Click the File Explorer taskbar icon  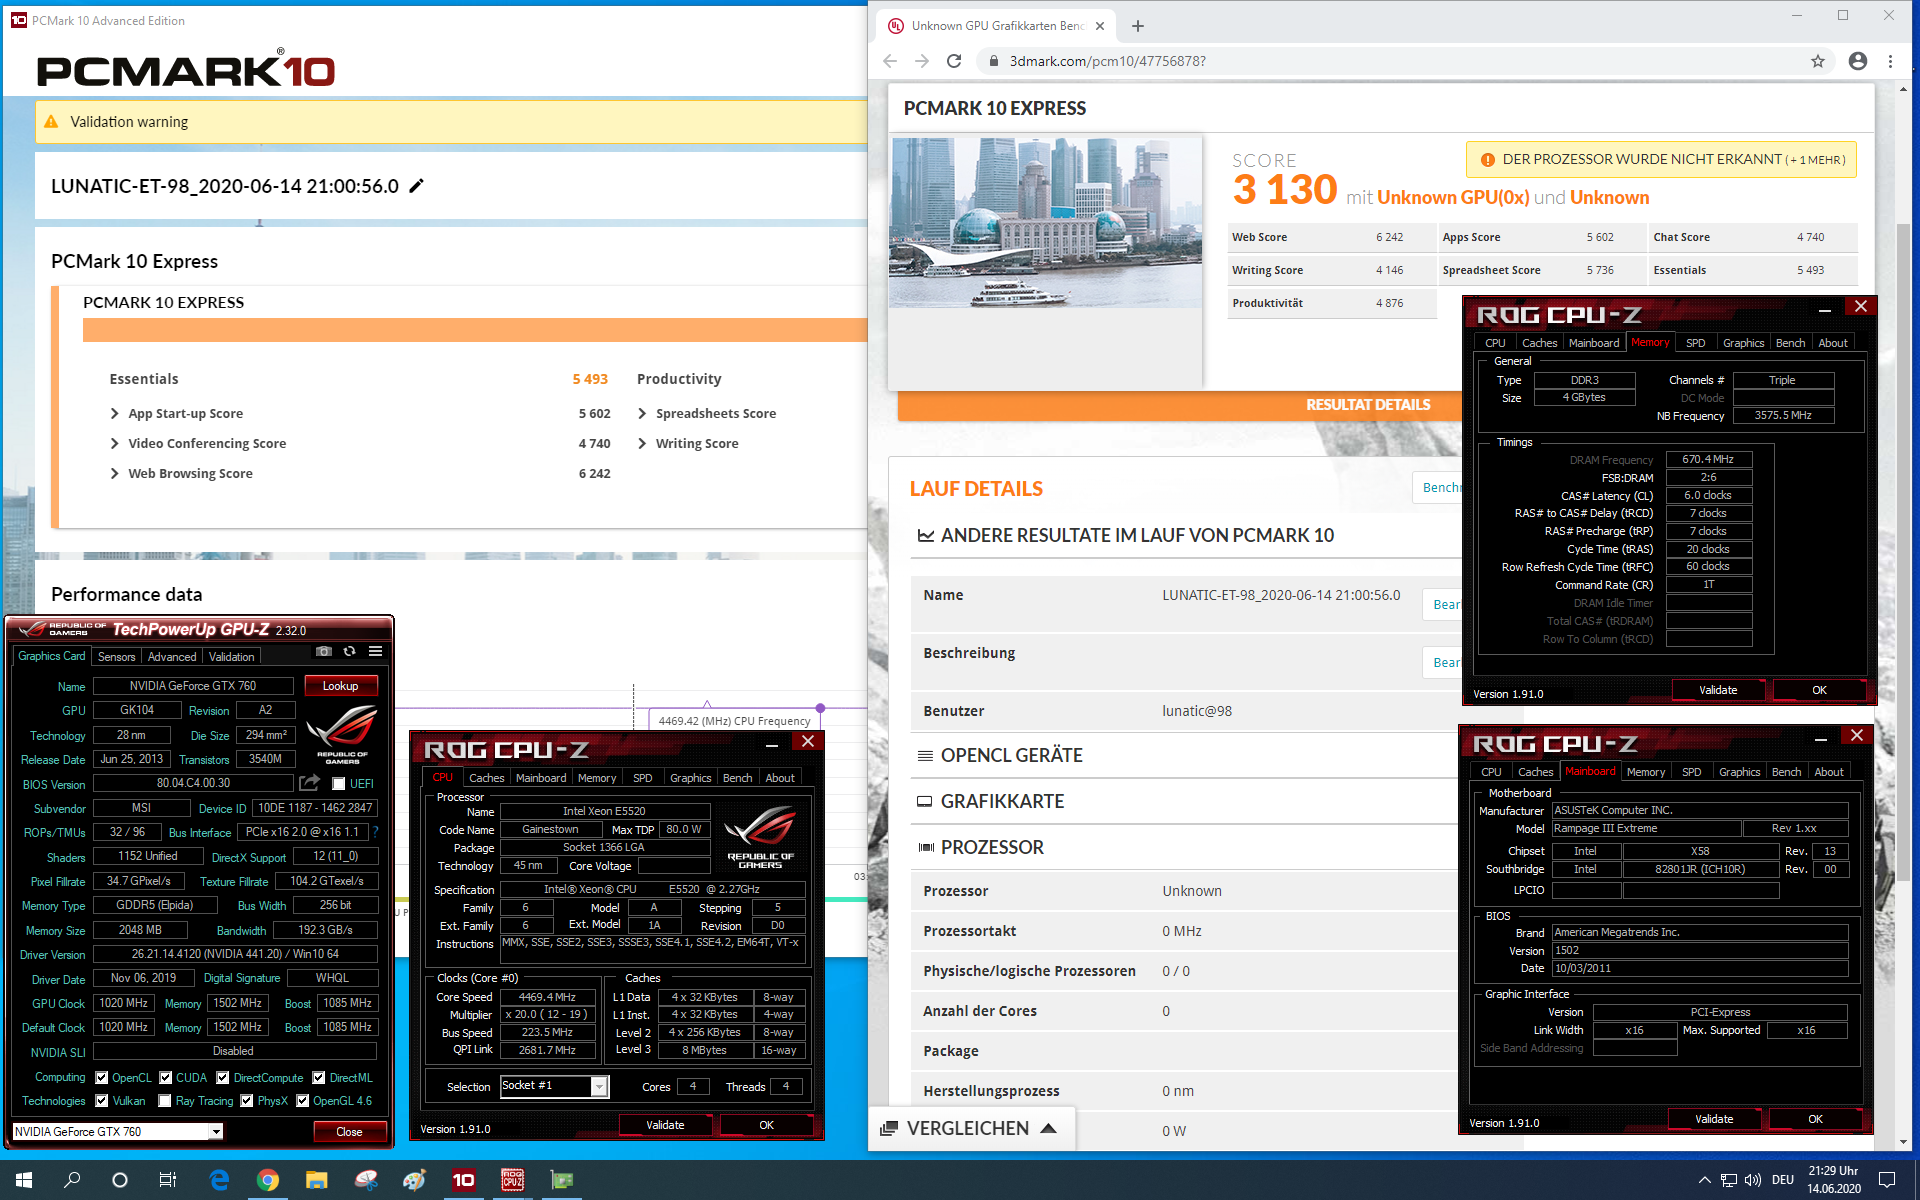(x=316, y=1180)
